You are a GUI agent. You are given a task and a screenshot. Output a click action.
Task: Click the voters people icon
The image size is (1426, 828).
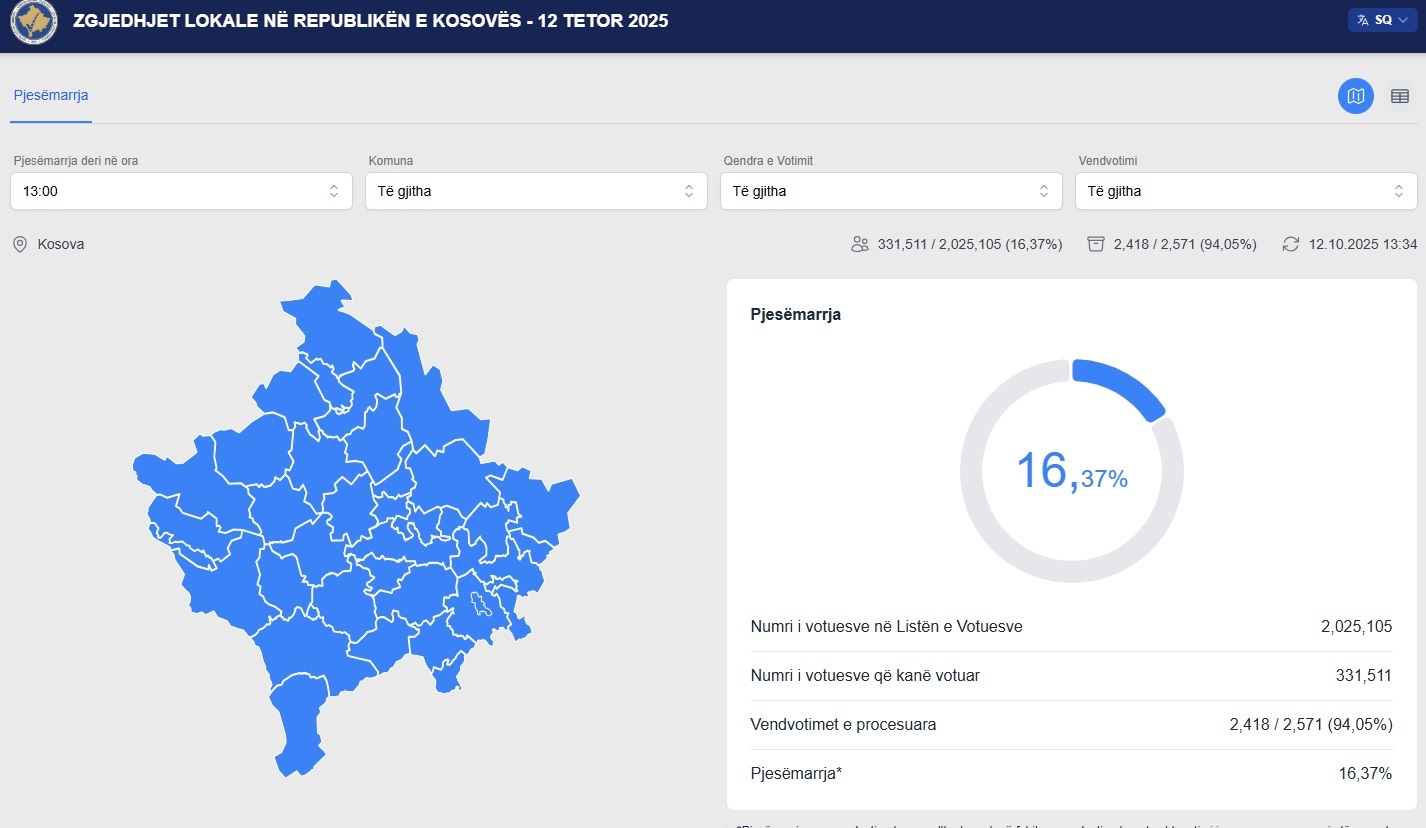(x=859, y=244)
